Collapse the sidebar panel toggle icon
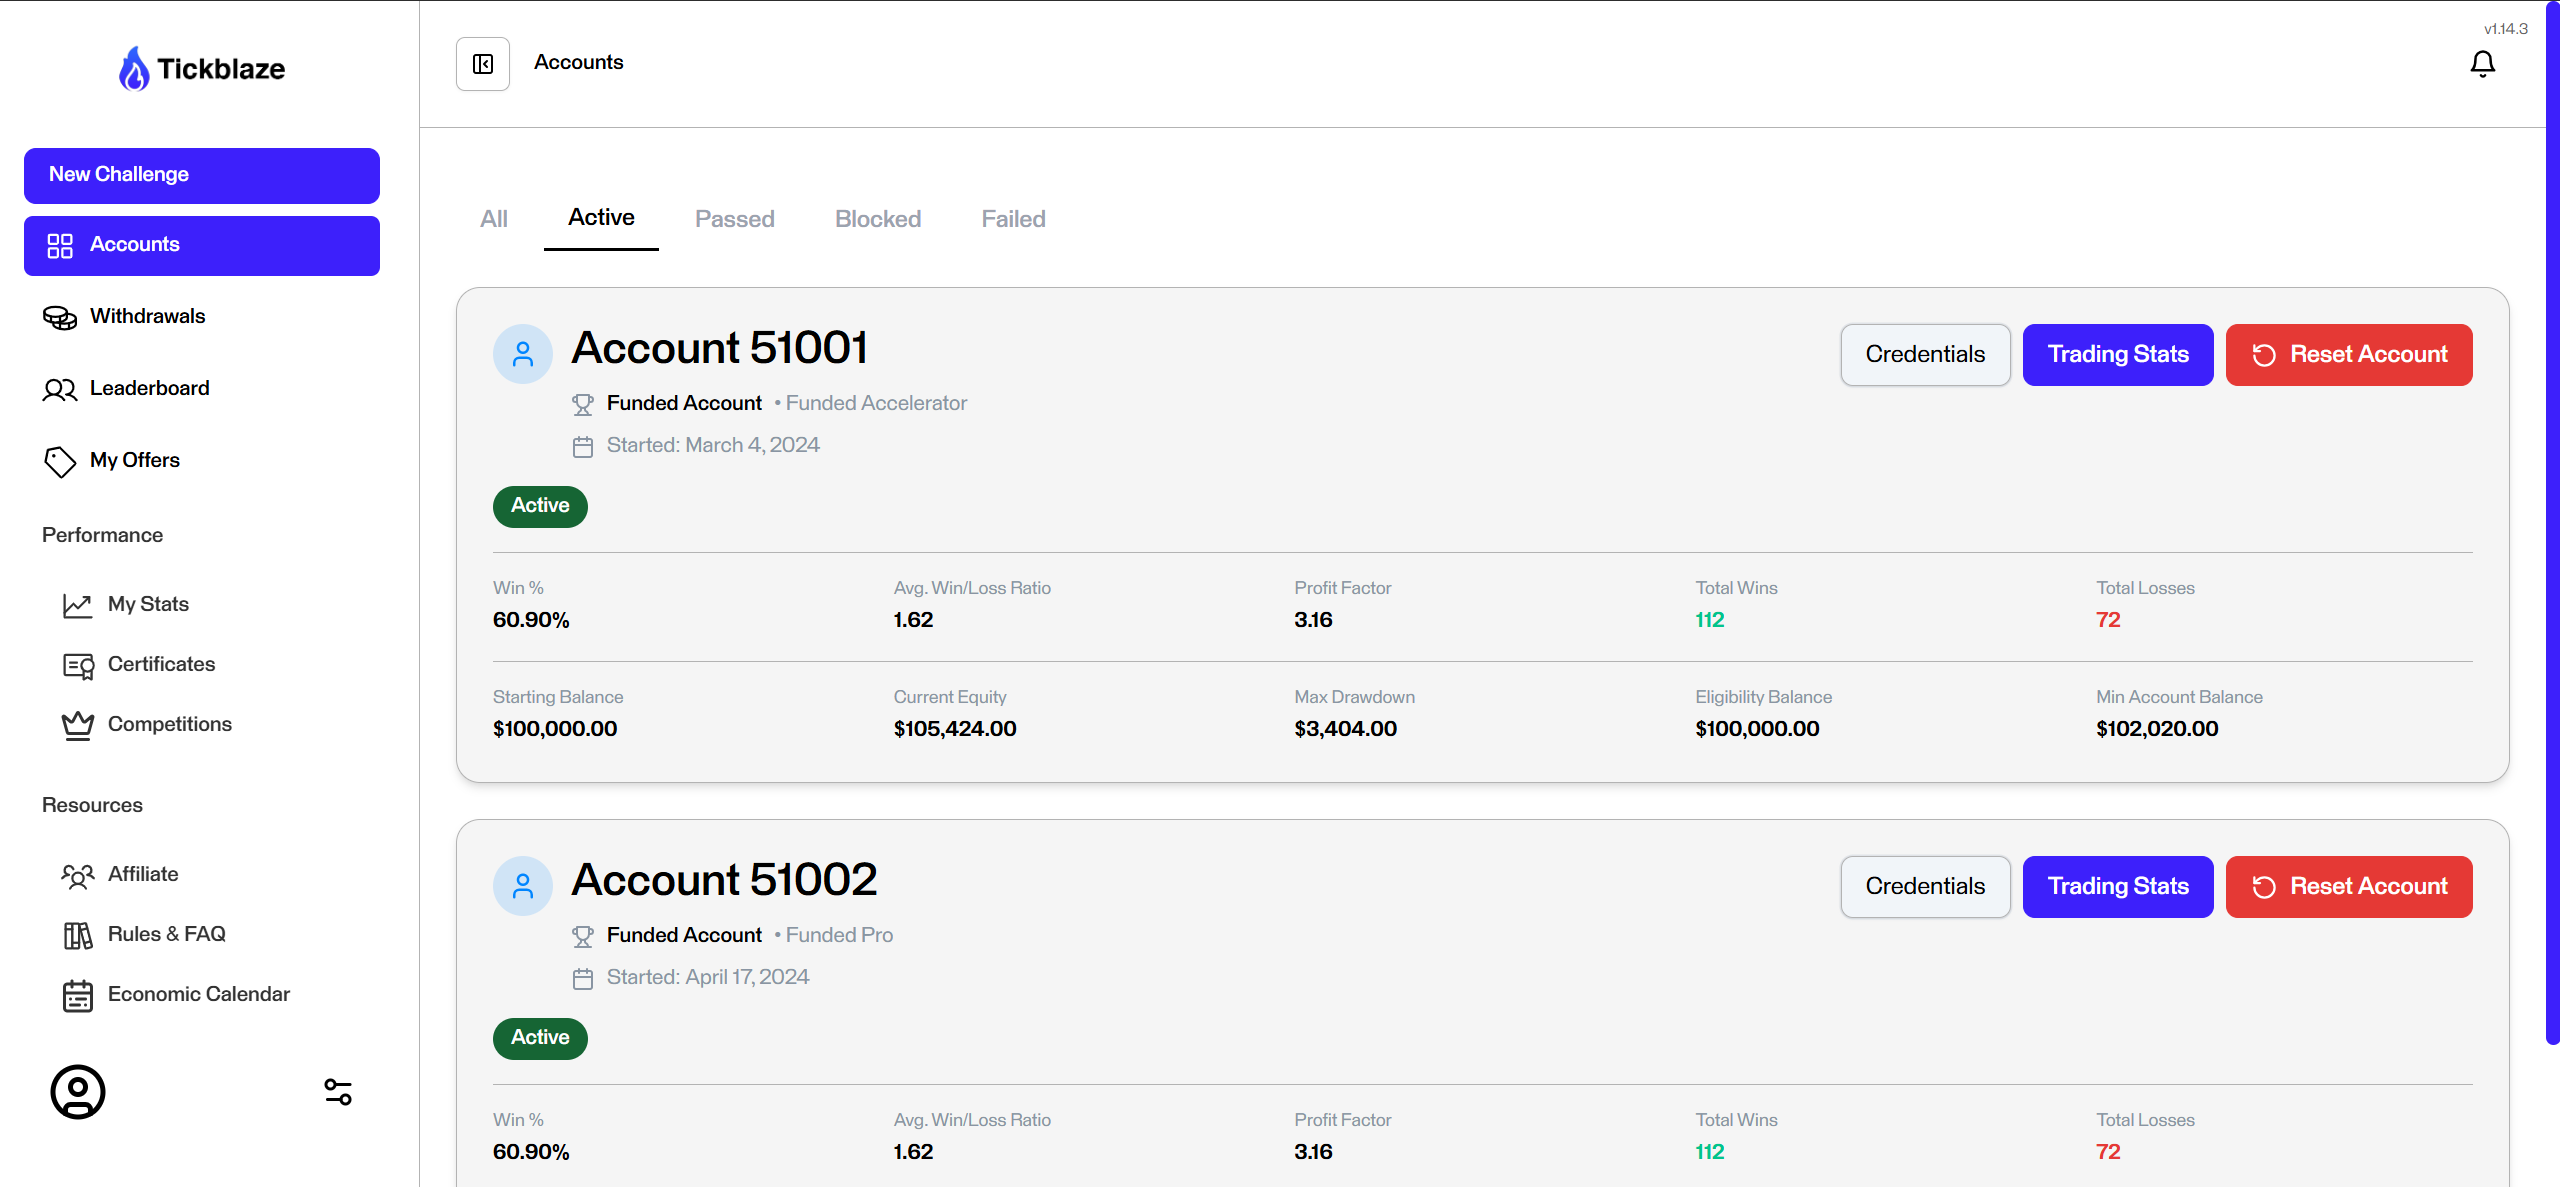 point(483,64)
